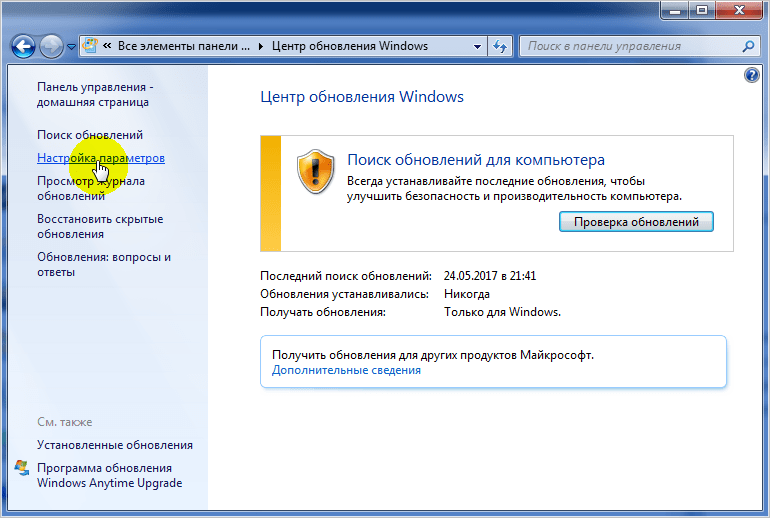Select 'Все элементы панели' breadcrumb
The width and height of the screenshot is (770, 518).
pos(184,46)
